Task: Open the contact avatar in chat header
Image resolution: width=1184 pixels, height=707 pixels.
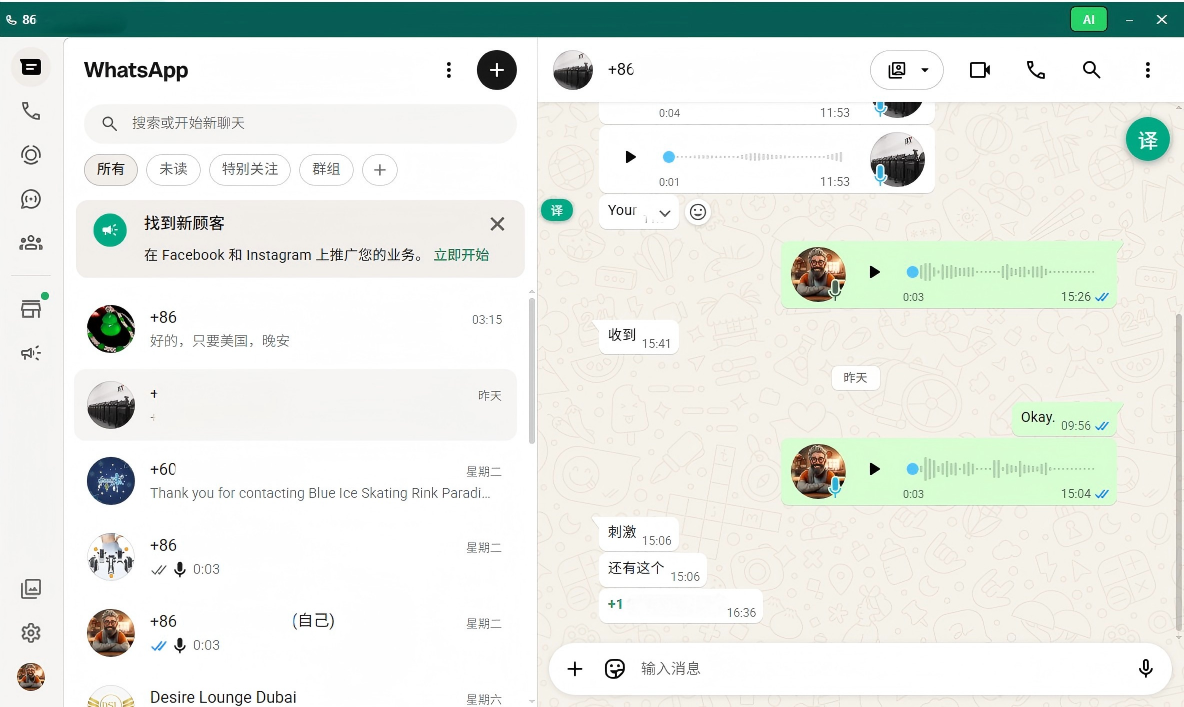Action: click(x=573, y=70)
